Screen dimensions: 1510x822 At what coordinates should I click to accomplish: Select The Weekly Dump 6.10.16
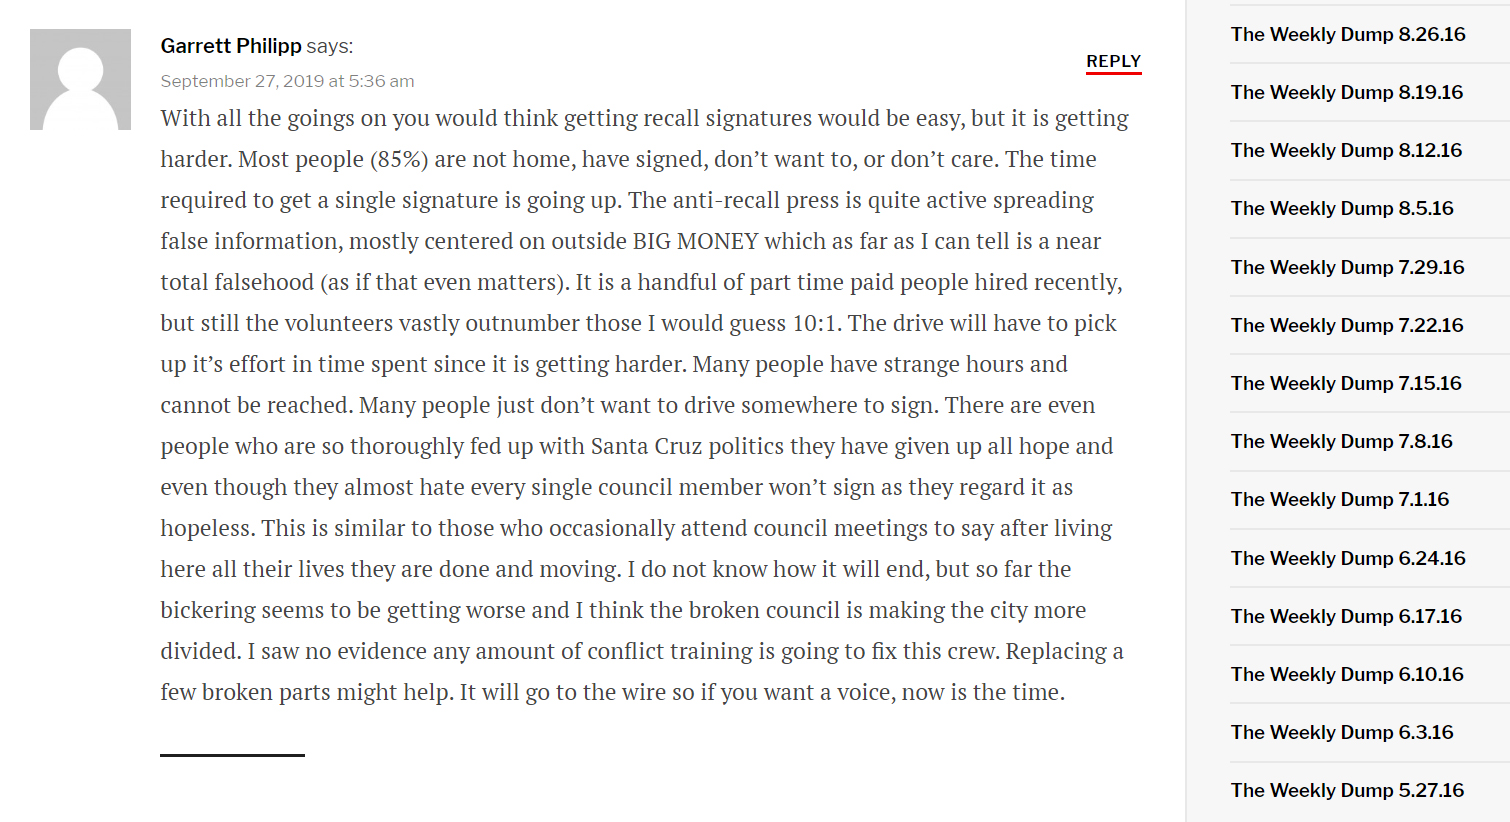pyautogui.click(x=1346, y=674)
